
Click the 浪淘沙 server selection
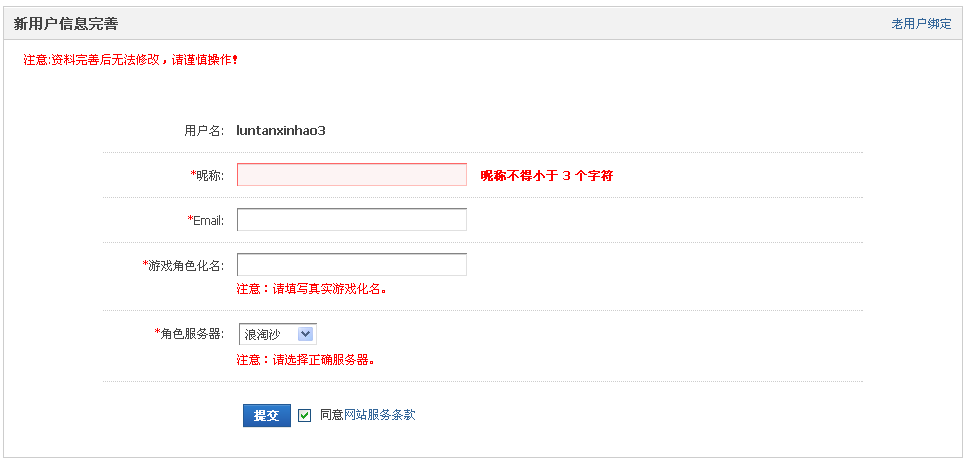277,335
